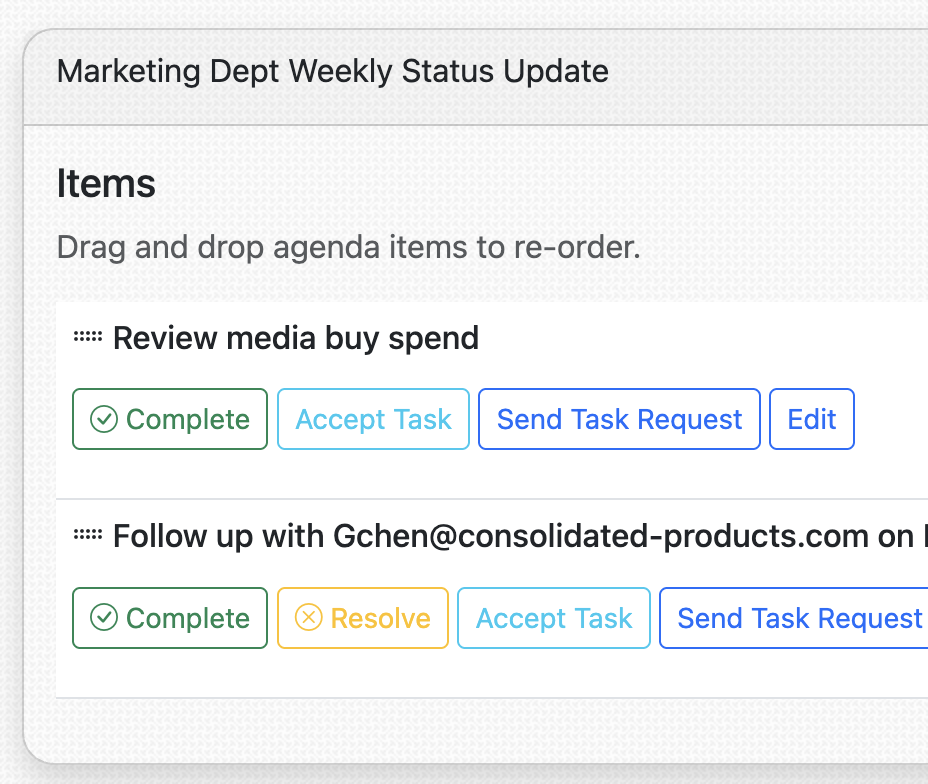The height and width of the screenshot is (784, 928).
Task: Grab the drag handle beside Review media buy spend
Action: pyautogui.click(x=88, y=338)
